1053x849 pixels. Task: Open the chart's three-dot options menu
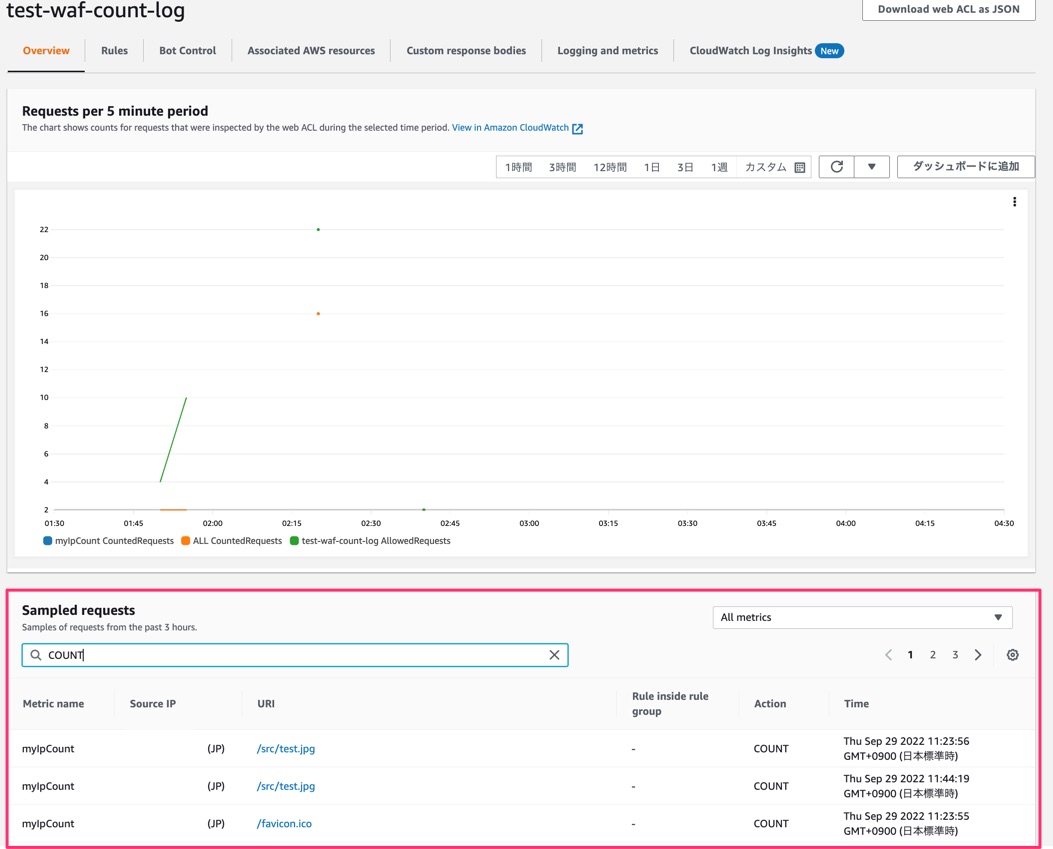[x=1014, y=201]
